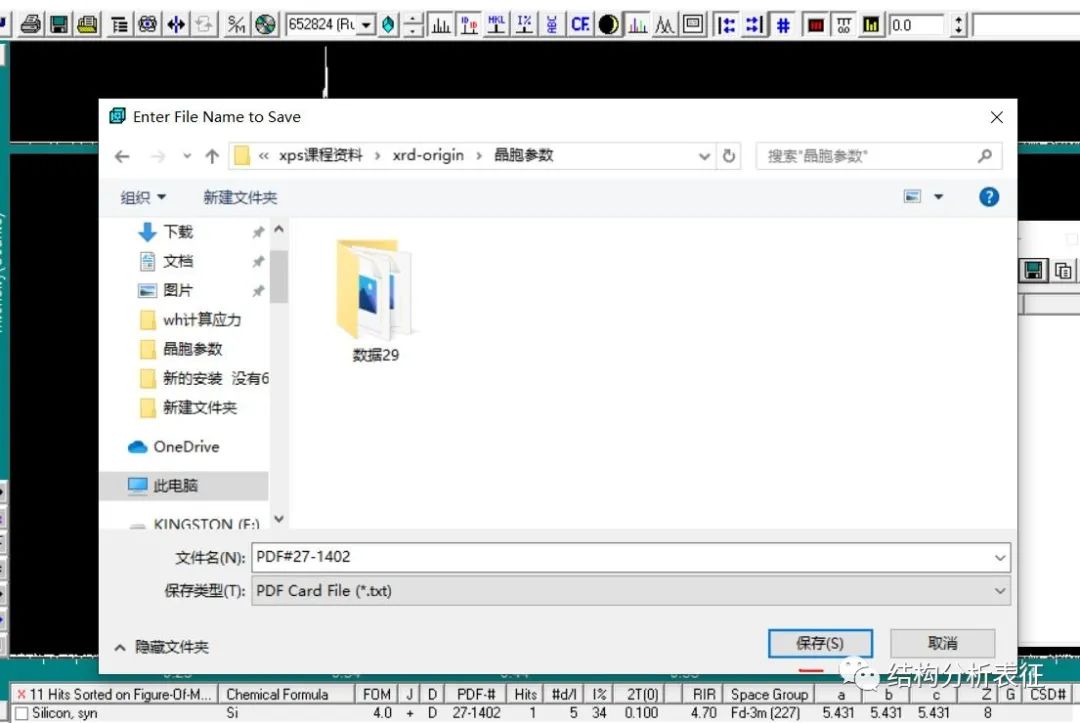
Task: Click the stepper beside the 0.0 field
Action: pos(958,25)
